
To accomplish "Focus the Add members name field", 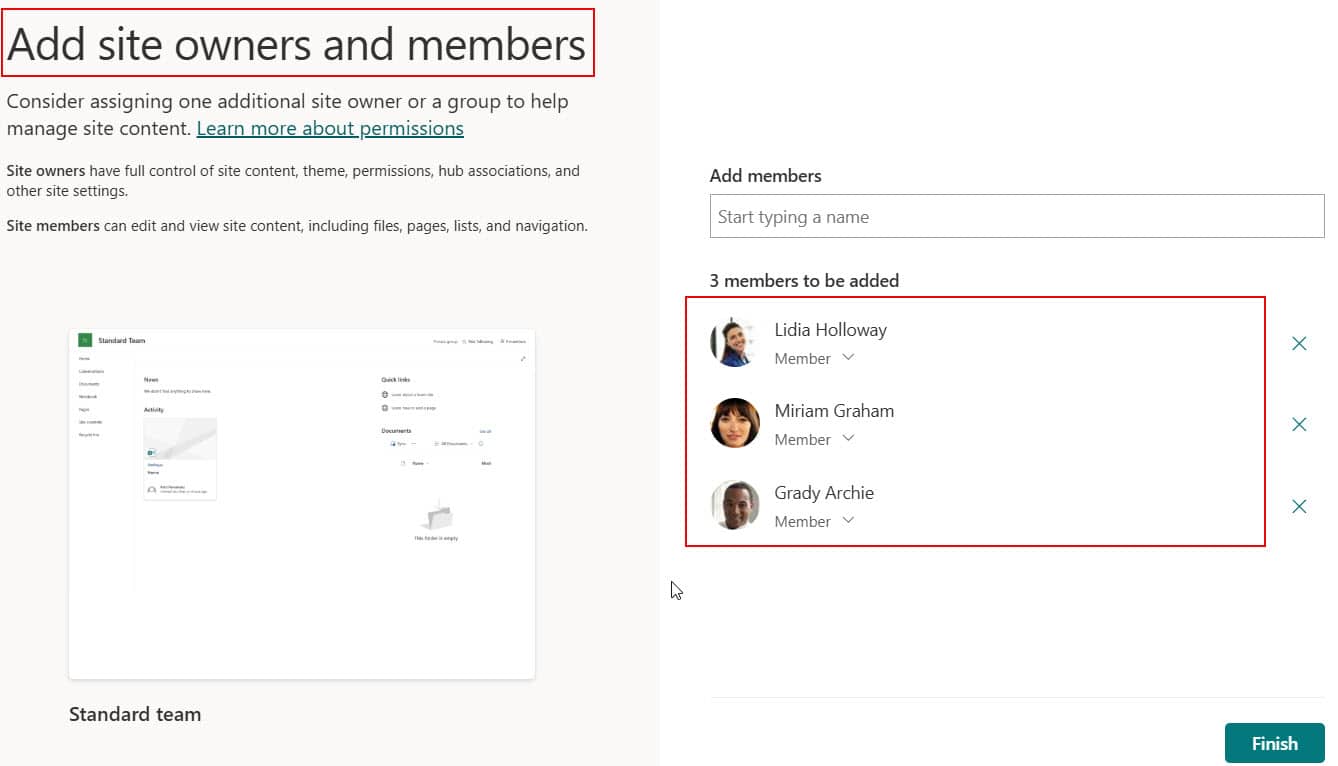I will point(1016,217).
